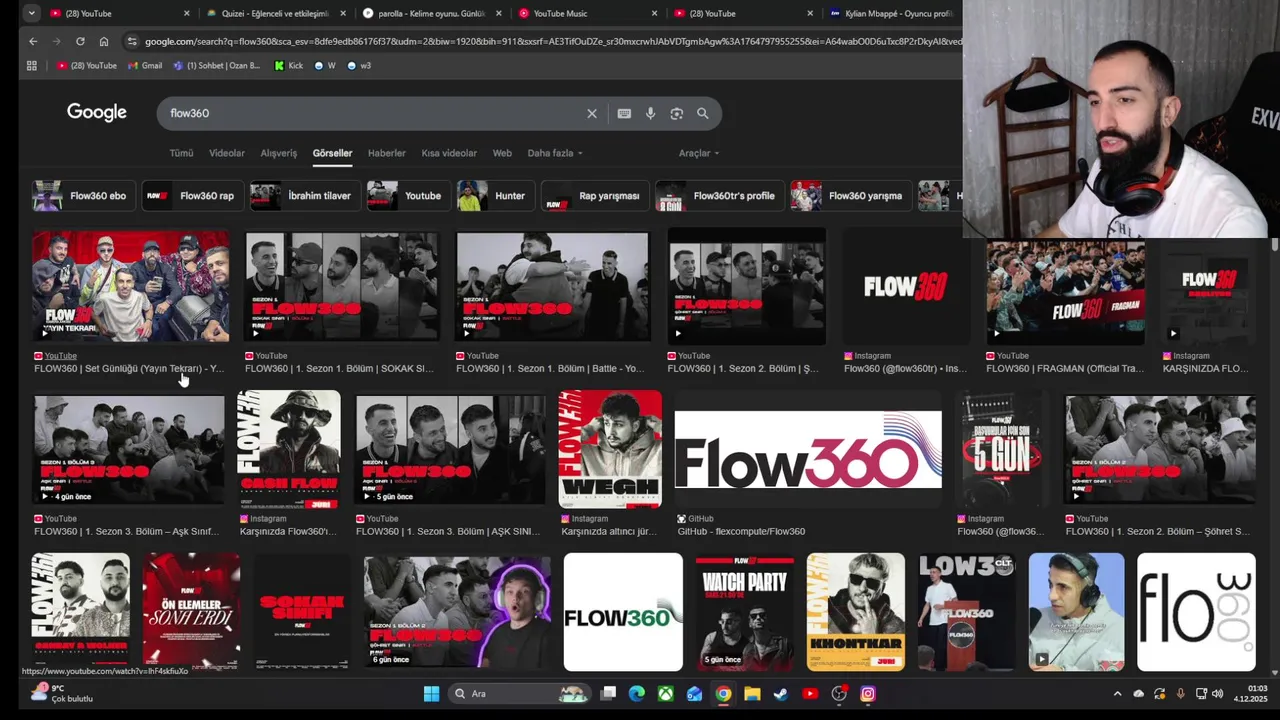Switch to the Tümü results tab
This screenshot has width=1280, height=720.
tap(181, 153)
